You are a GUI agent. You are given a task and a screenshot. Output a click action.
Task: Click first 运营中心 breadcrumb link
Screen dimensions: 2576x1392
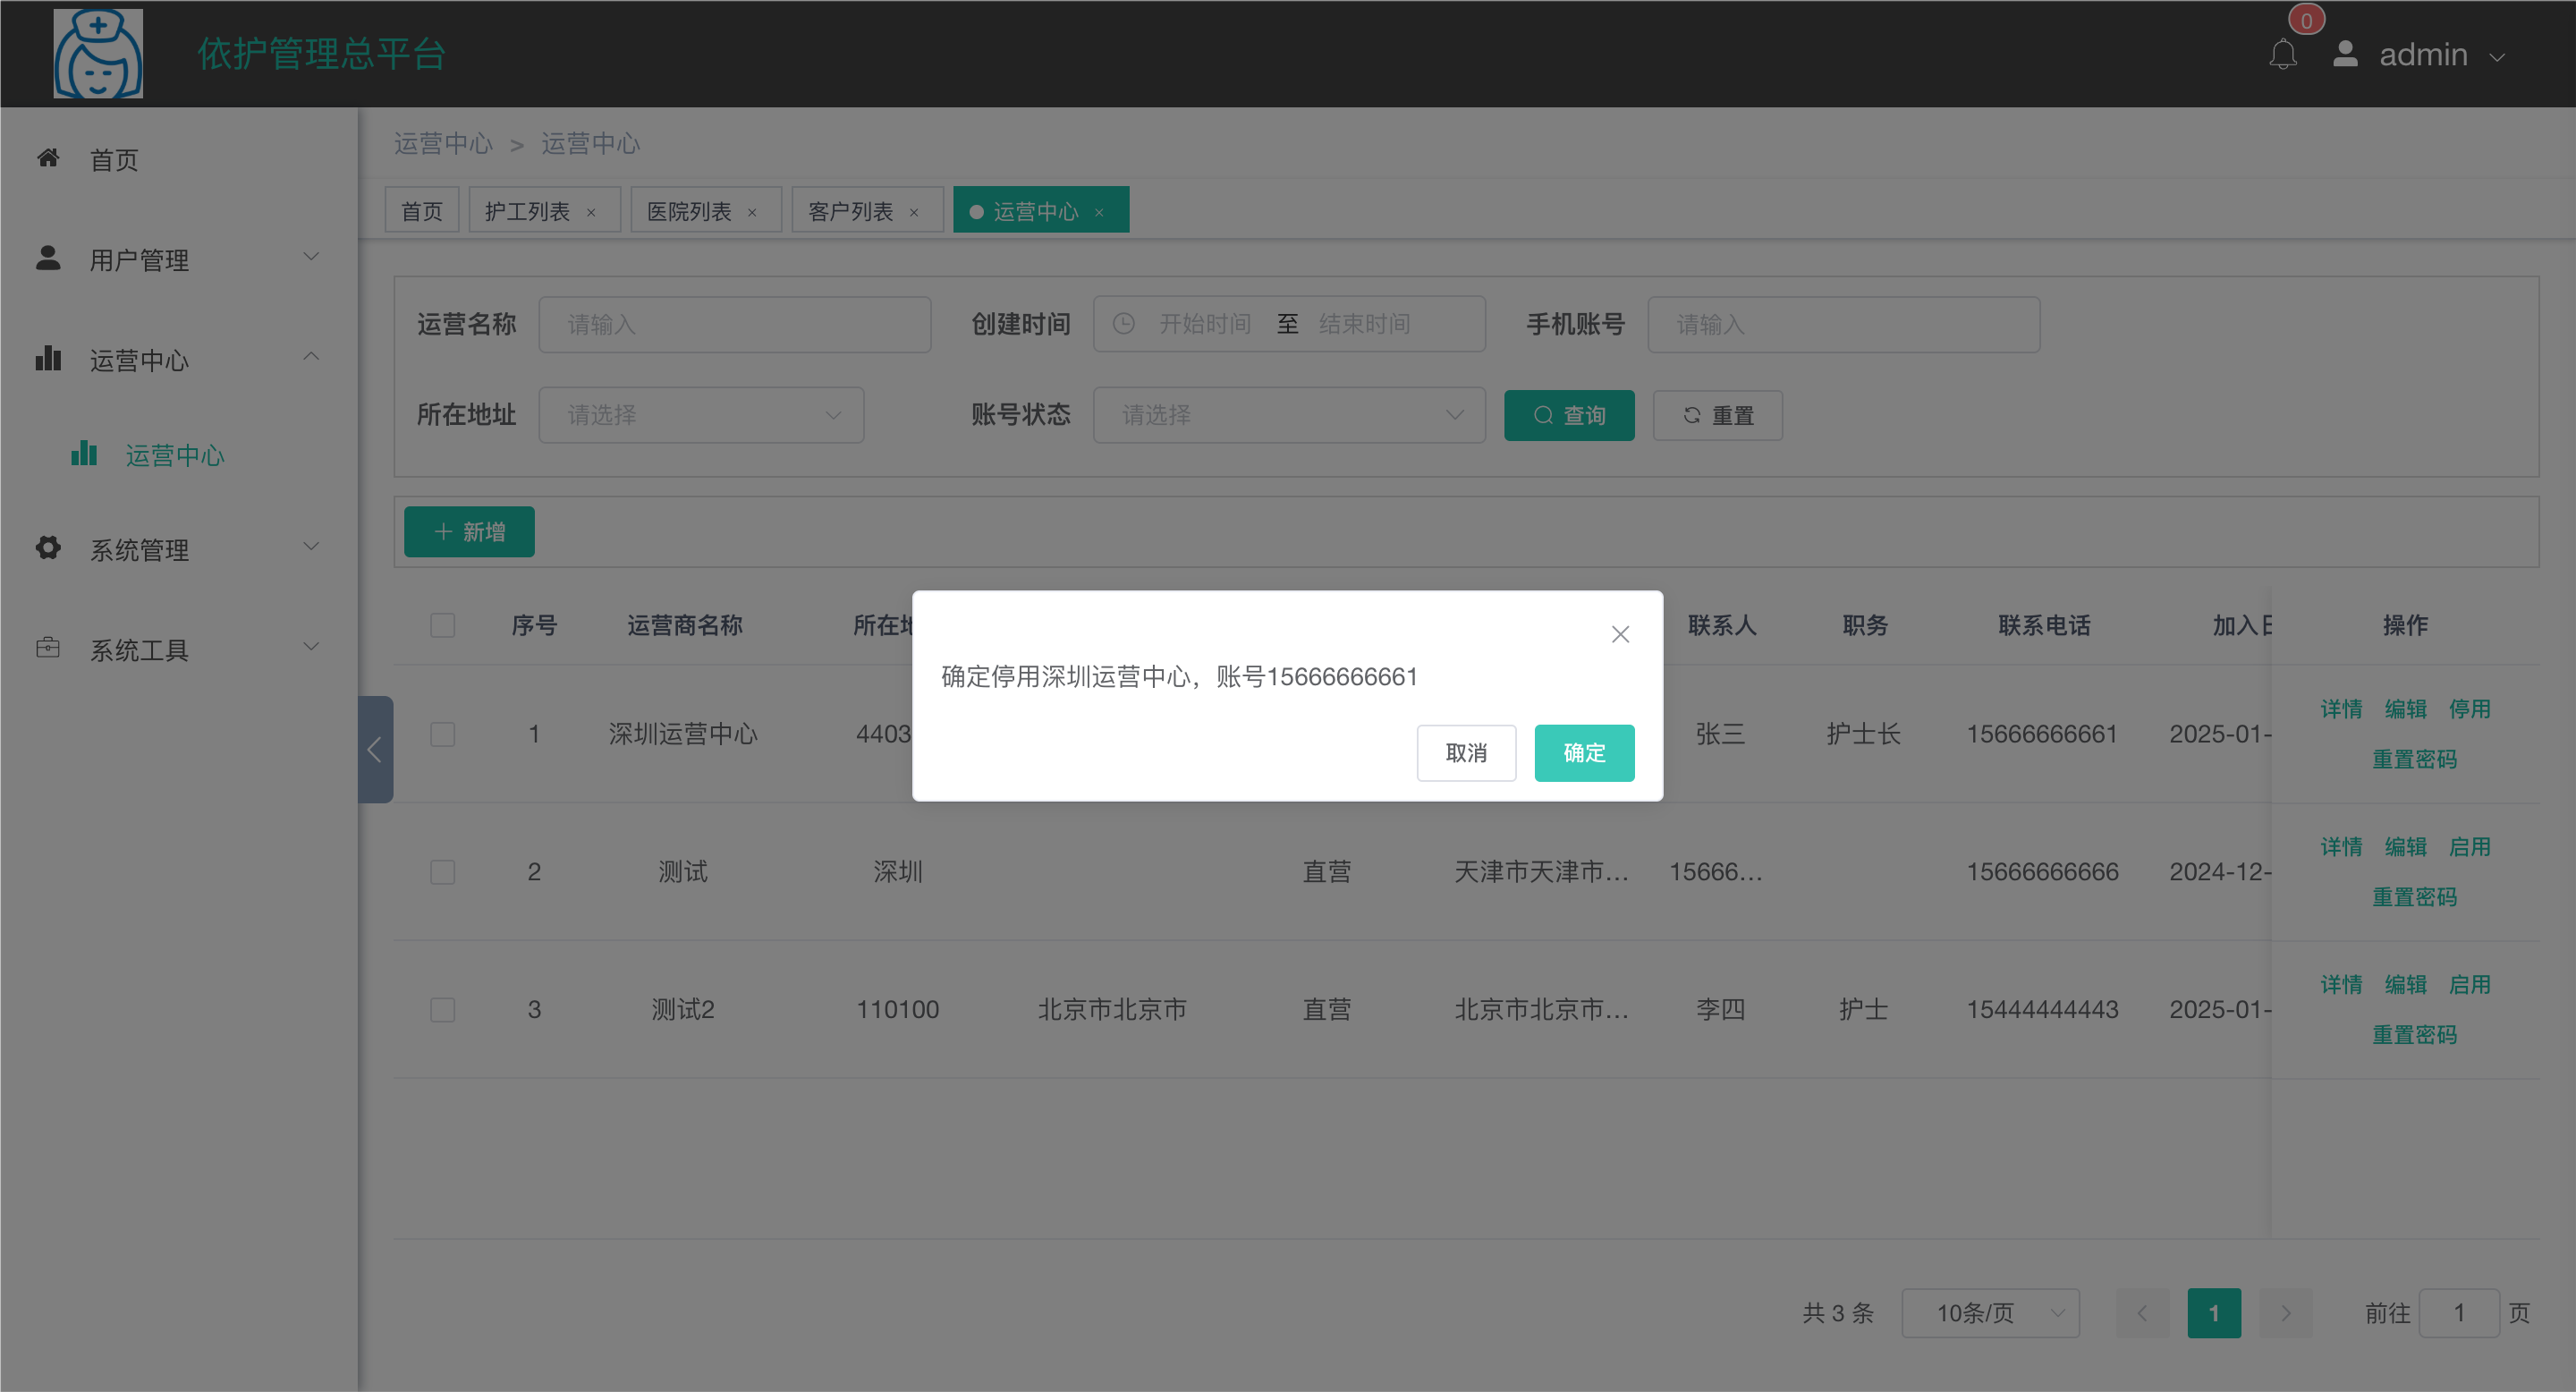click(443, 143)
